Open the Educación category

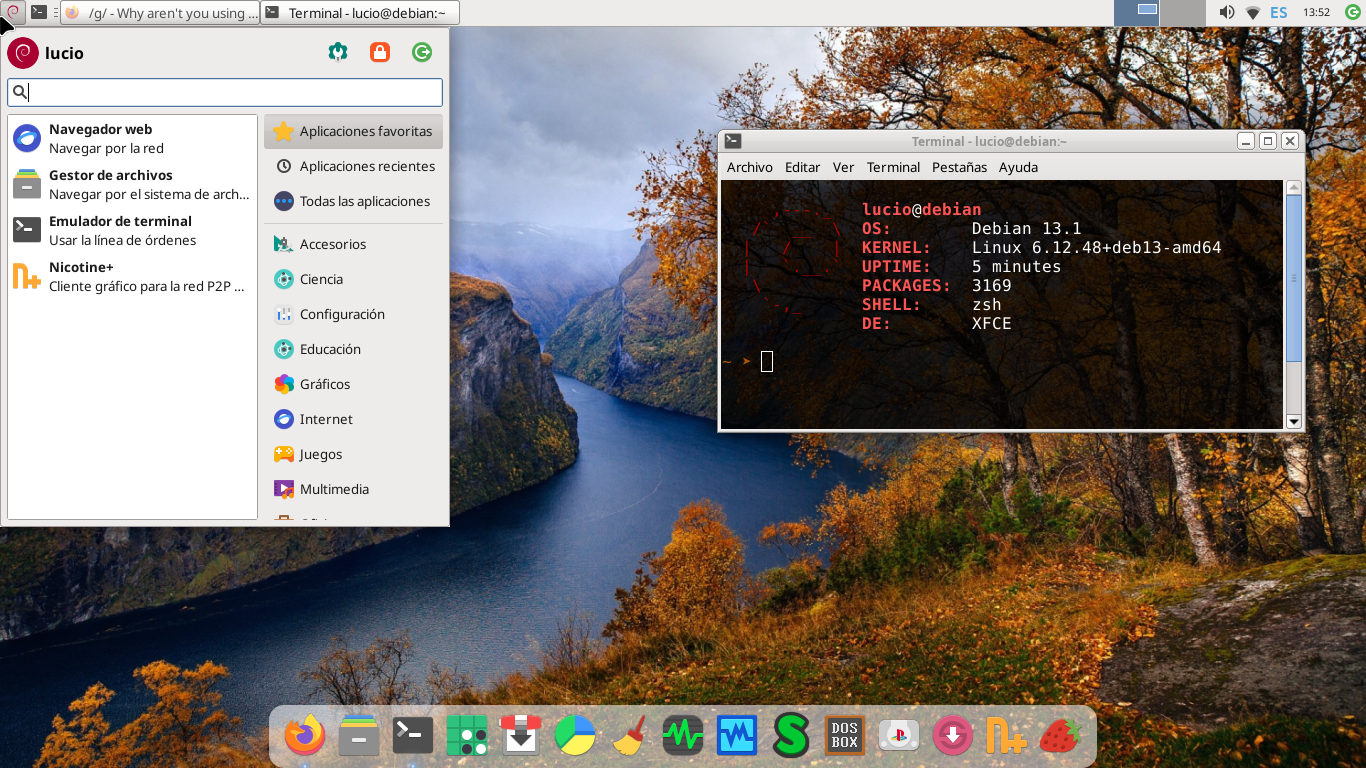(354, 349)
